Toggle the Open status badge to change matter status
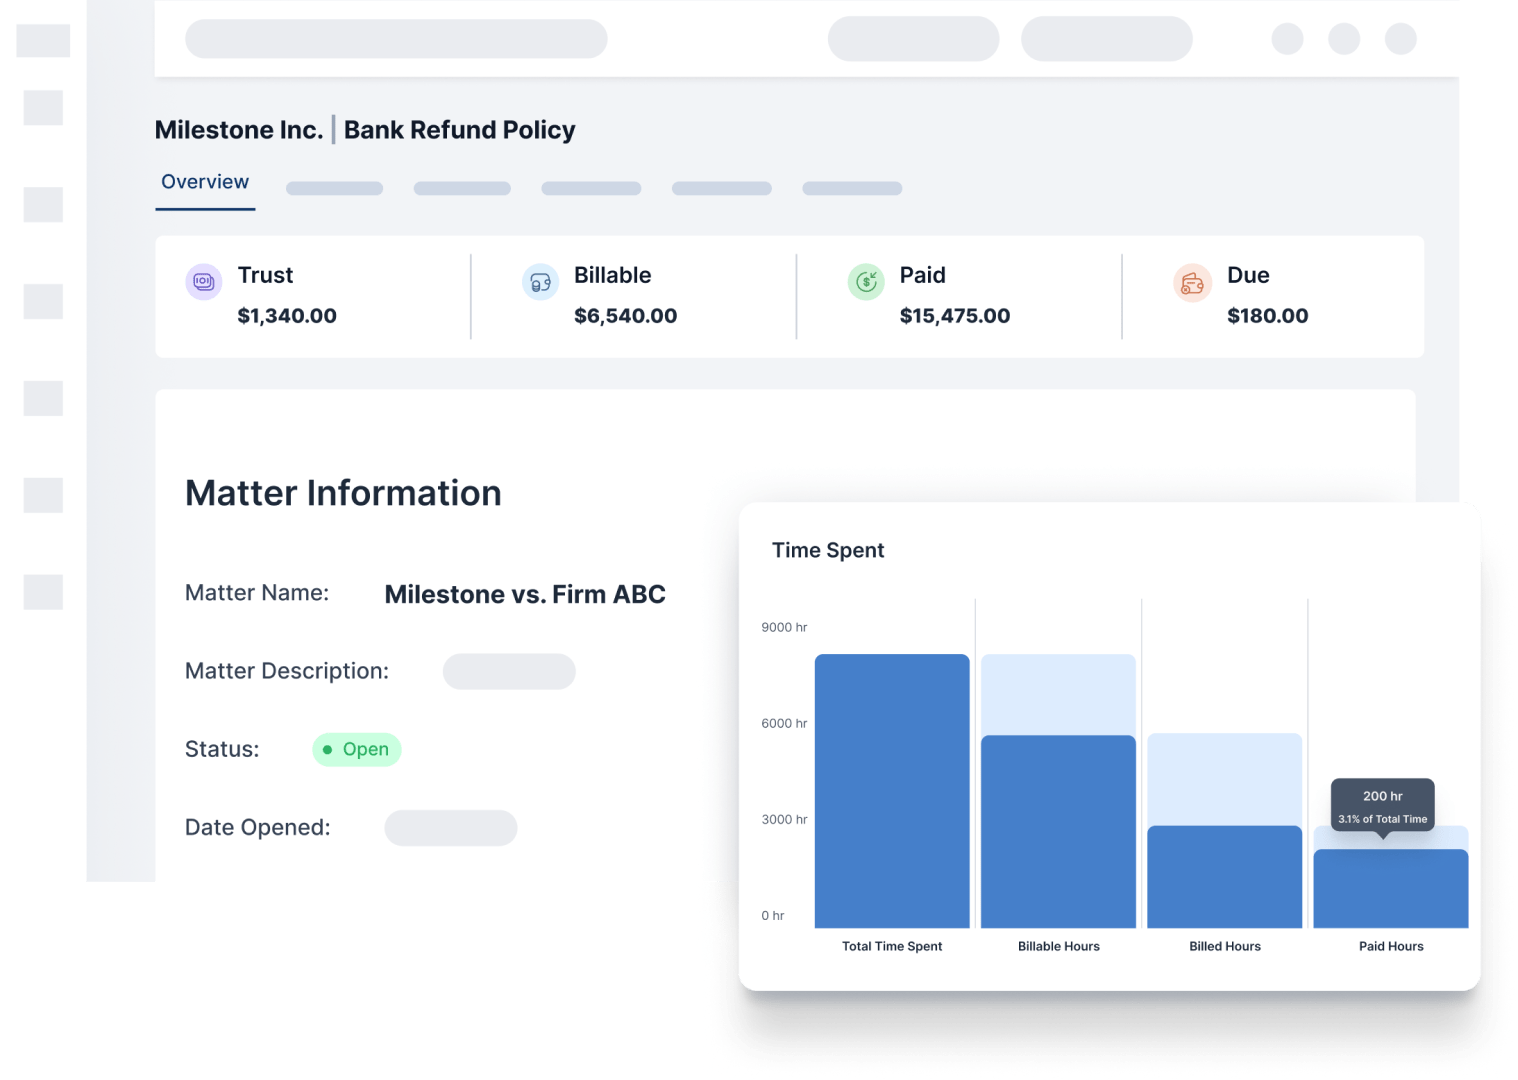The height and width of the screenshot is (1080, 1518). click(357, 749)
